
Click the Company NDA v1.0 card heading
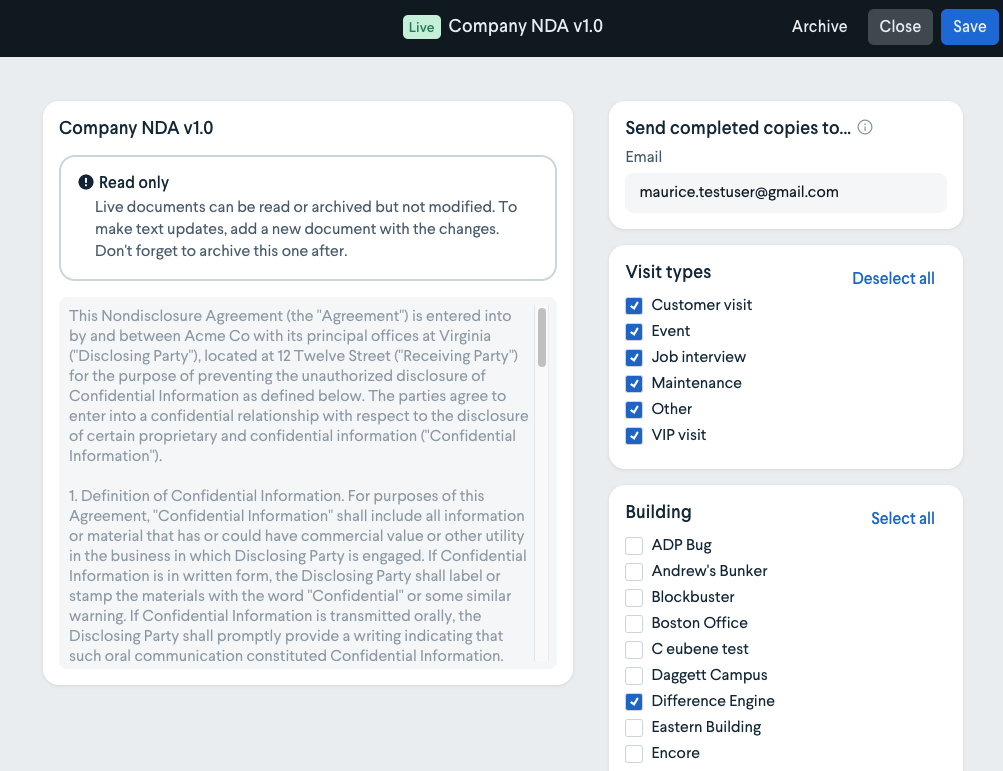[x=136, y=128]
